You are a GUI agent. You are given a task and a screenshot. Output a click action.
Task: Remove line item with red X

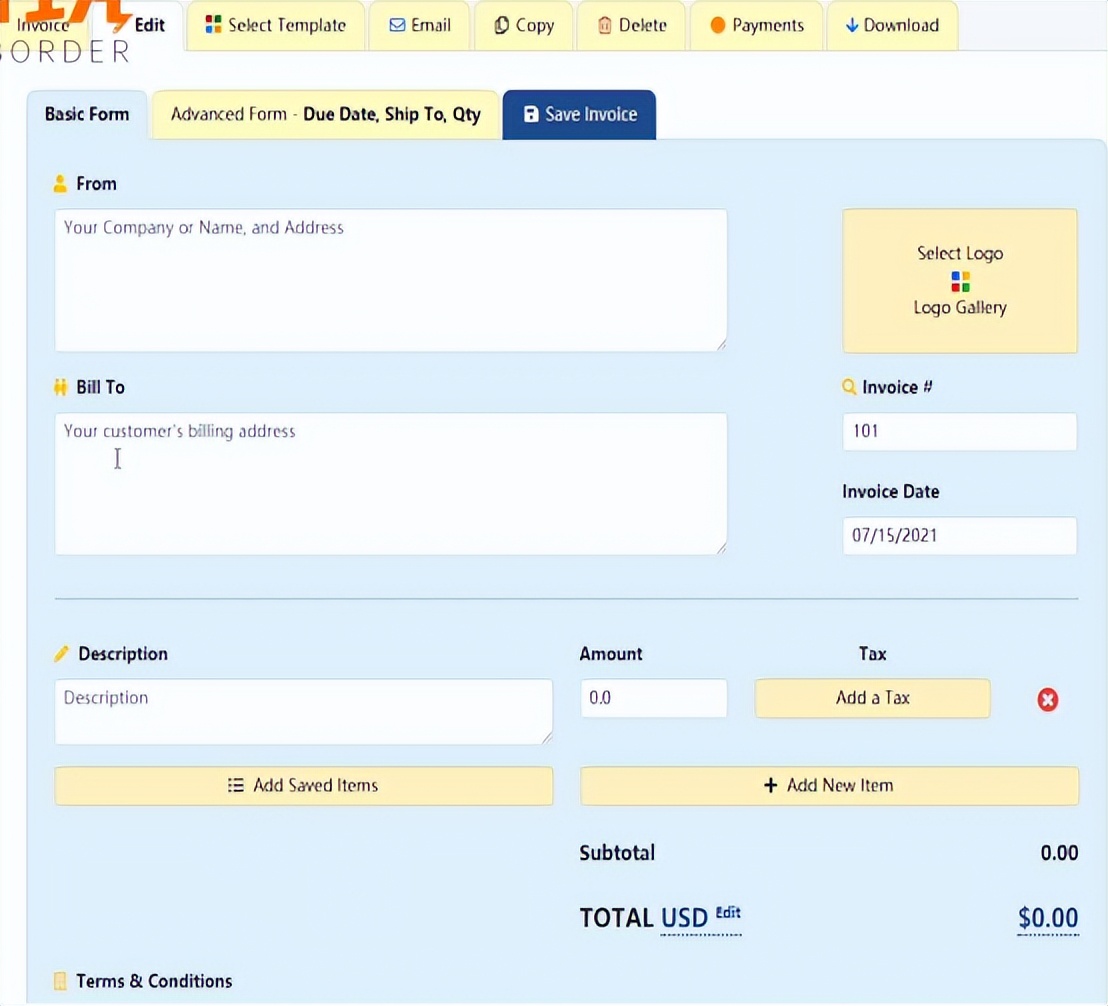[x=1047, y=699]
